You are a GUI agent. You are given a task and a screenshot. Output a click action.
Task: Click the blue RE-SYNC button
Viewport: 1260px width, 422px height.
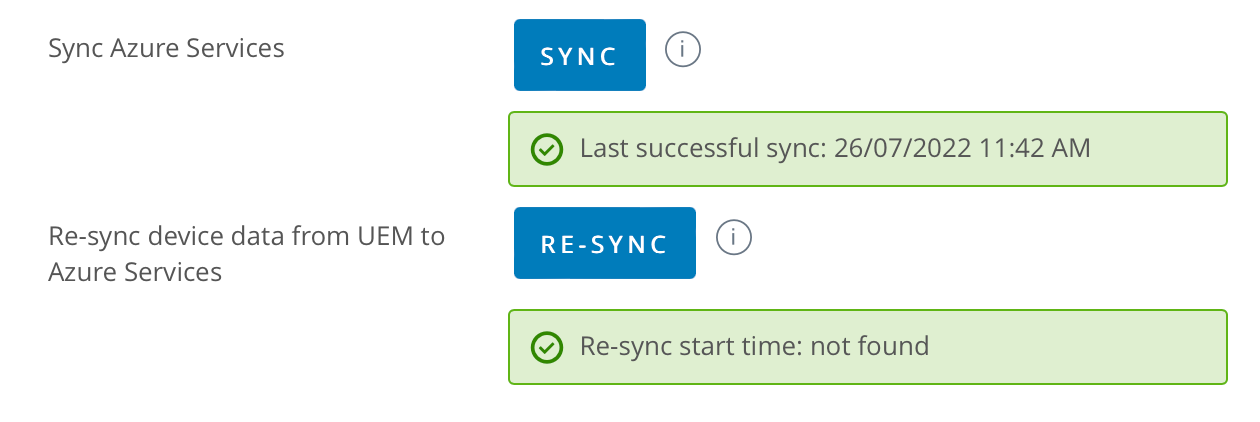click(x=604, y=243)
